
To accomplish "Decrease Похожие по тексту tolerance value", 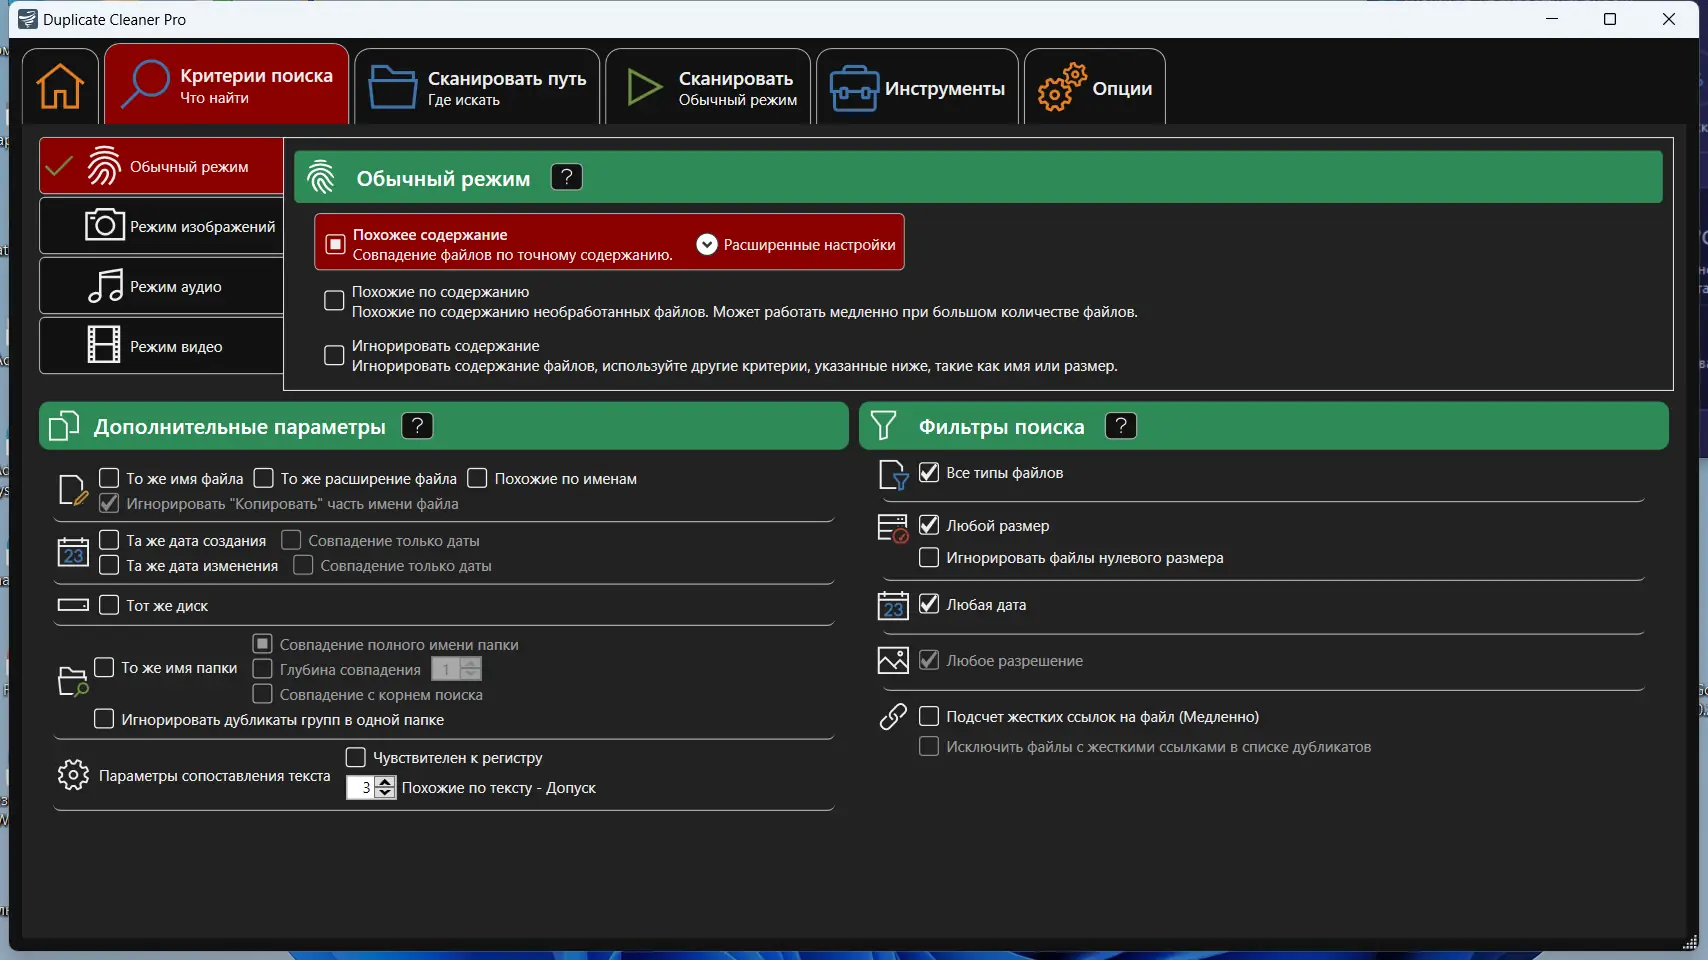I will point(386,793).
